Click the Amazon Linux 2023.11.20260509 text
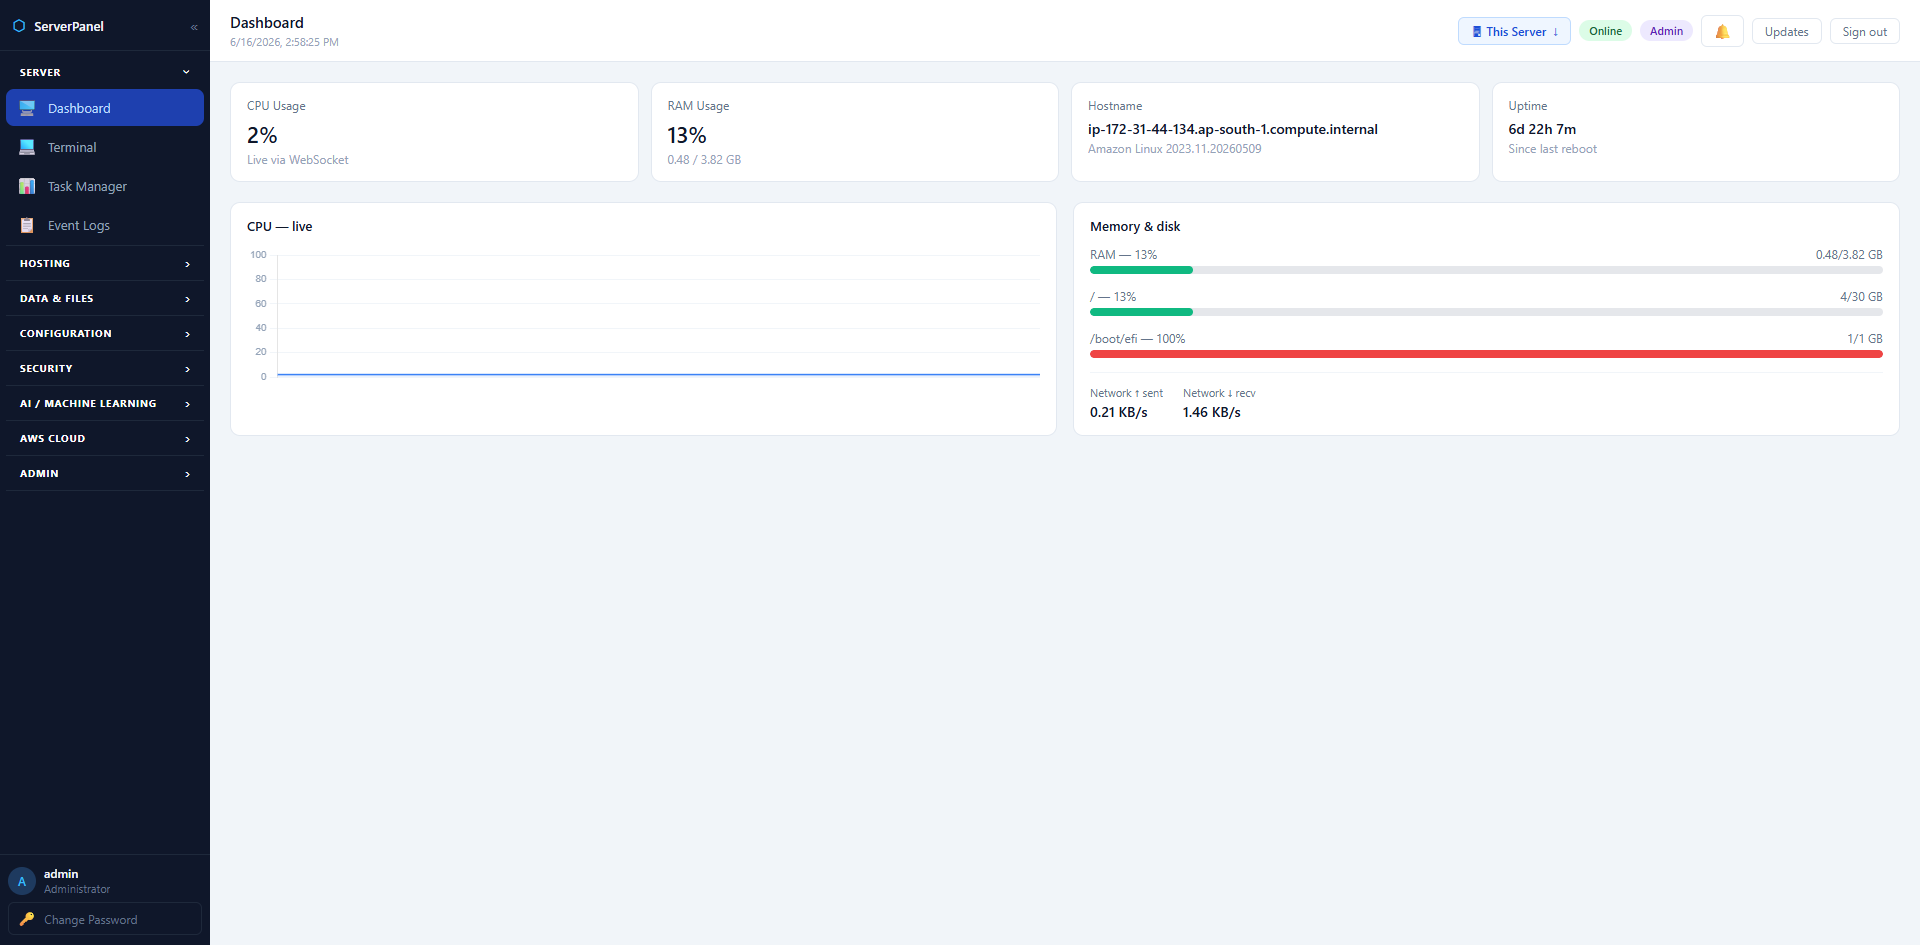 click(1175, 149)
